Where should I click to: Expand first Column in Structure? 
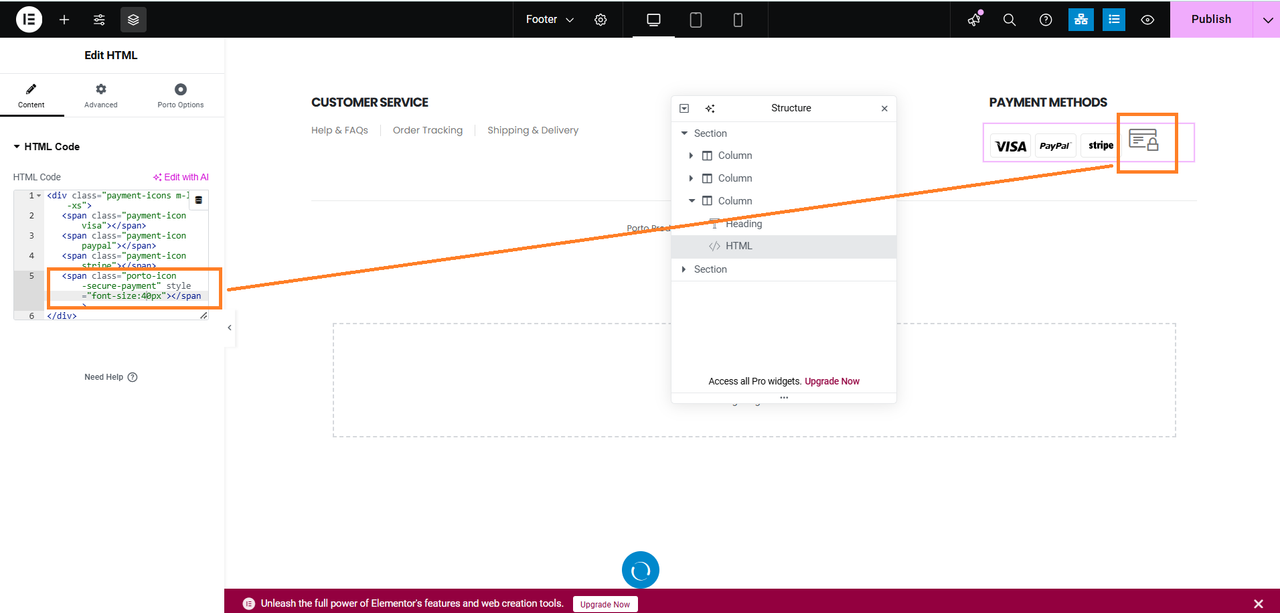tap(691, 156)
